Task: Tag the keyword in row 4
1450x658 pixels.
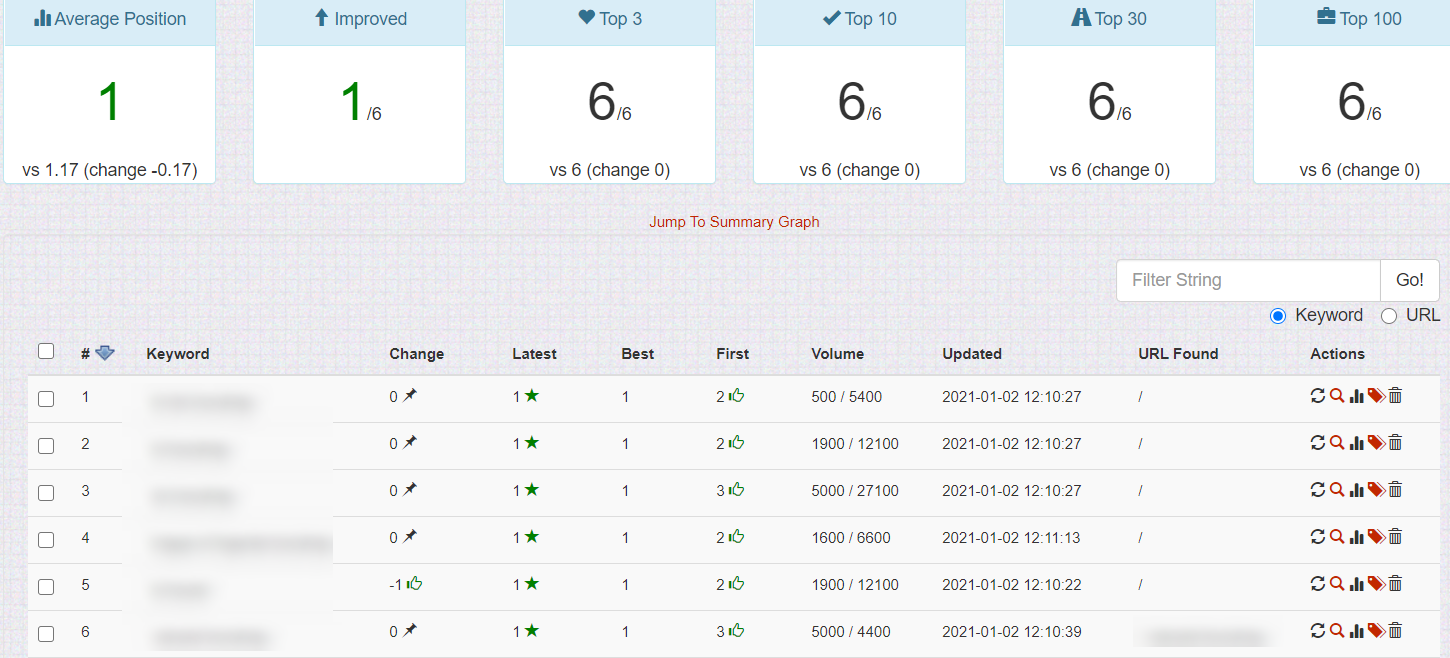Action: [1376, 537]
